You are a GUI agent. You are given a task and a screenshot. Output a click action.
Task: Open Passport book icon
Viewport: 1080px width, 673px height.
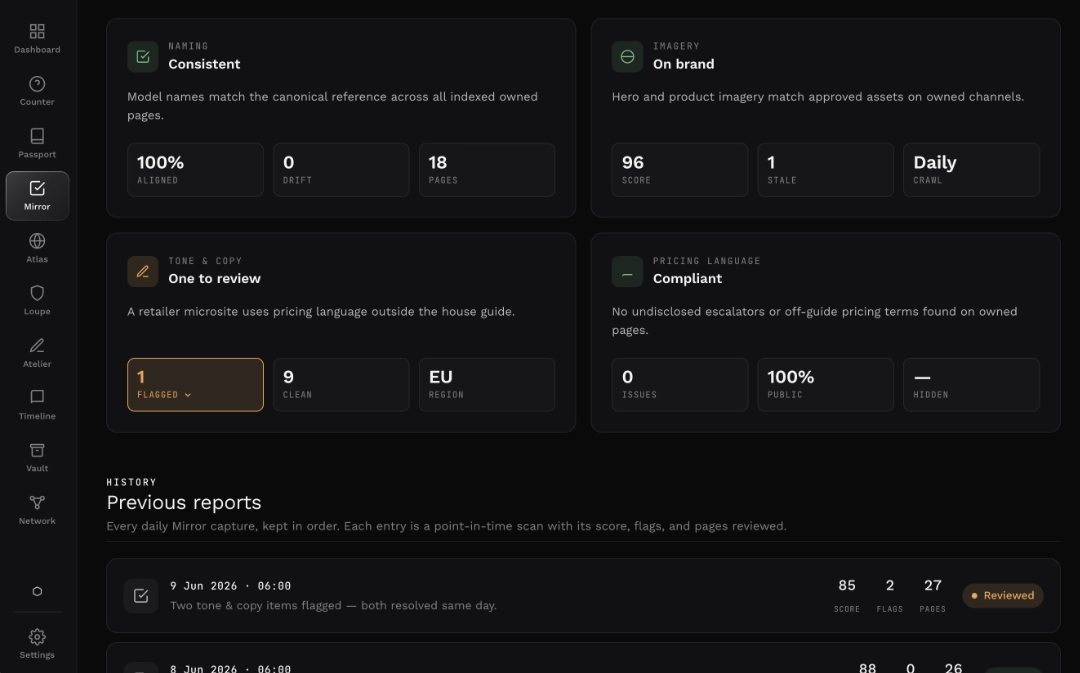point(37,143)
